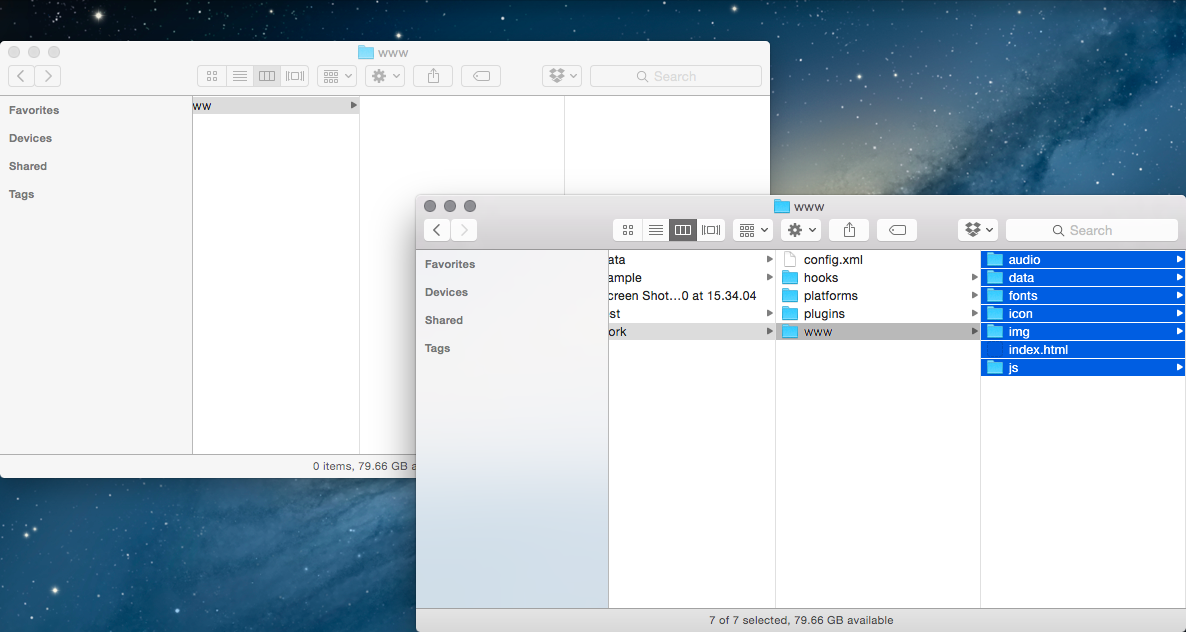1186x632 pixels.
Task: Select the fonts folder
Action: 1083,296
